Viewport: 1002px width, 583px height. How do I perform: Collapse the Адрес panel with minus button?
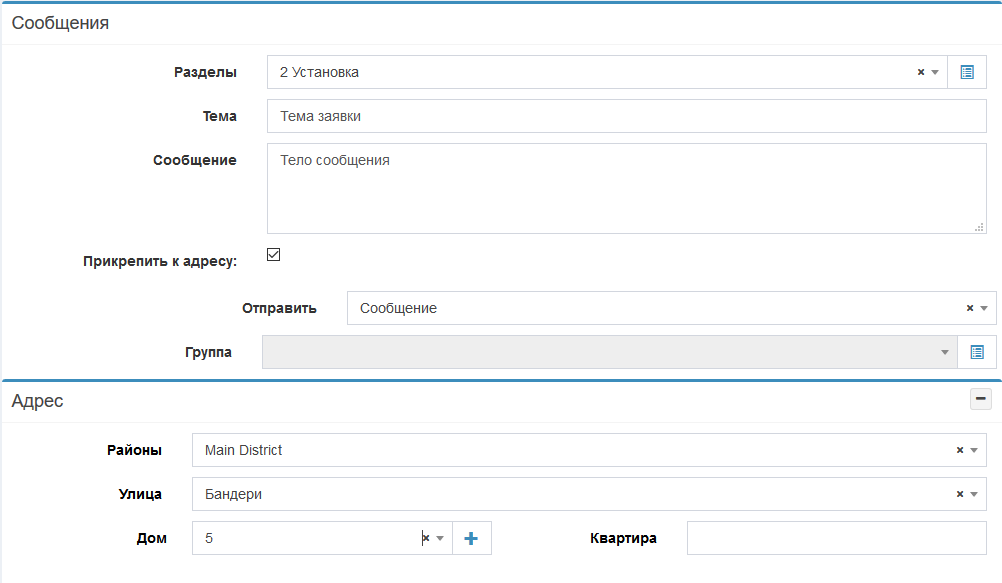[x=980, y=400]
